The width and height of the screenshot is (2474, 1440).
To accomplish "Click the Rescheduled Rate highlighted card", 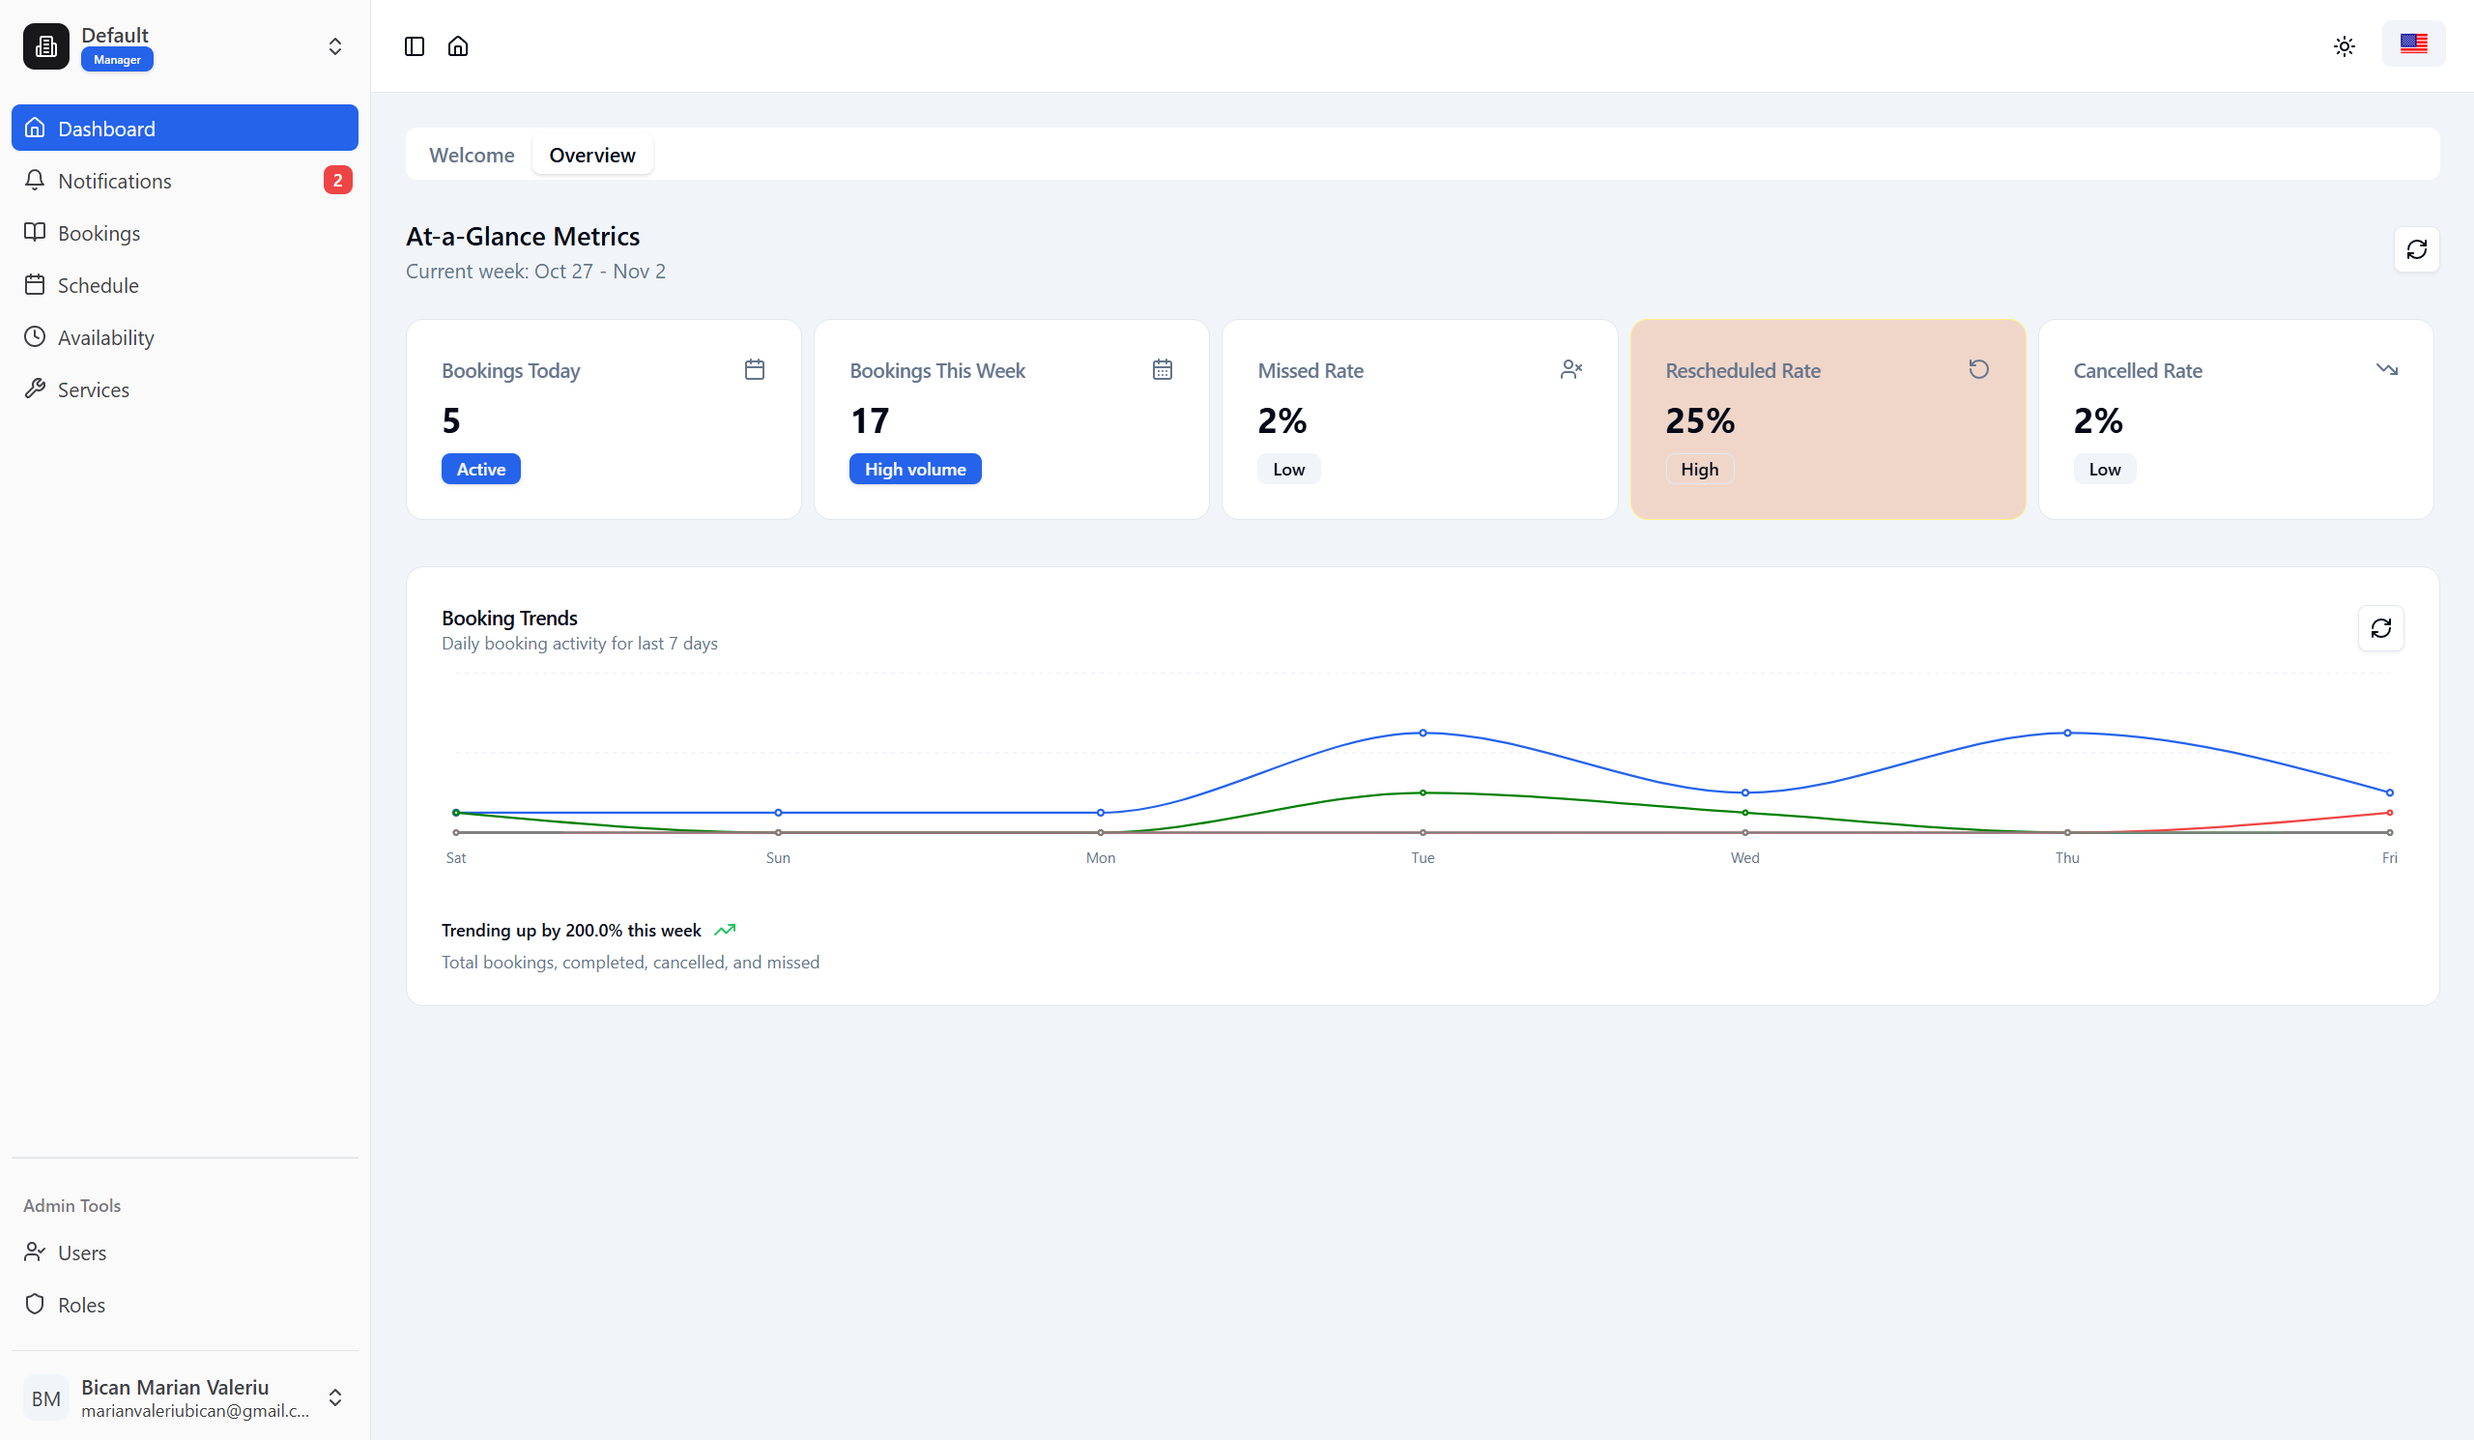I will [x=1827, y=440].
